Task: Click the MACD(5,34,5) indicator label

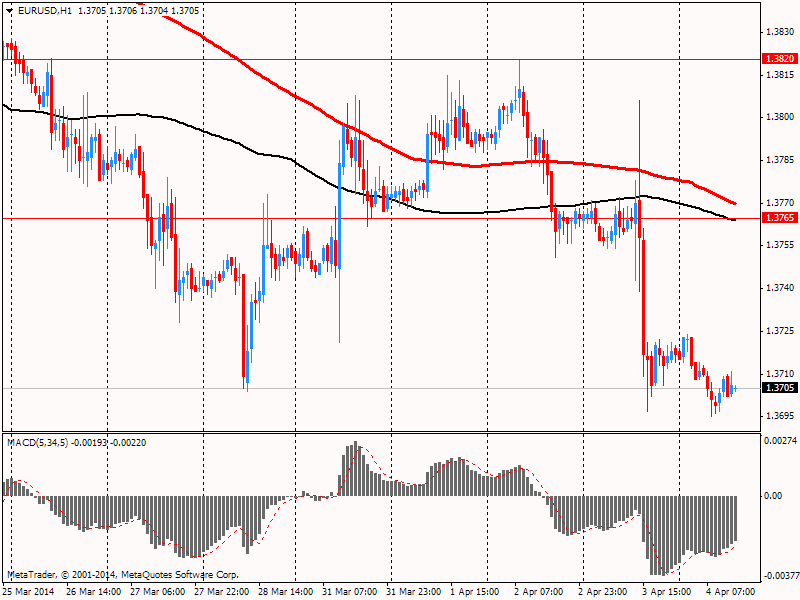Action: (37, 443)
